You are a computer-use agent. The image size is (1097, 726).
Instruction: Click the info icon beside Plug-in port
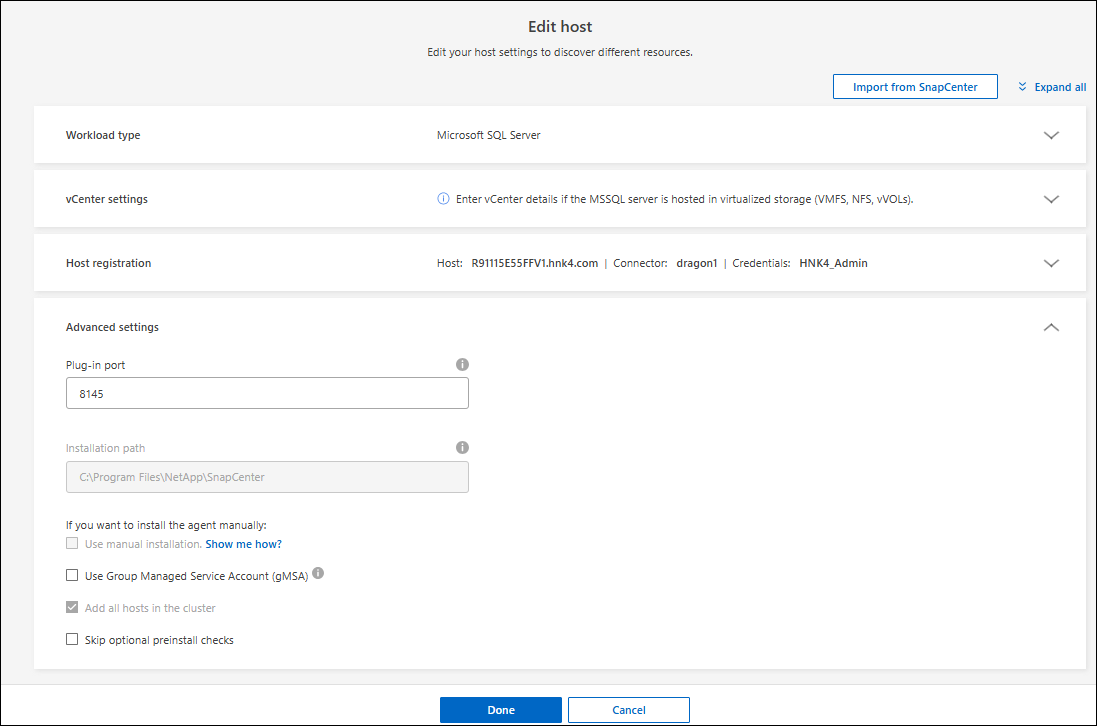click(462, 365)
